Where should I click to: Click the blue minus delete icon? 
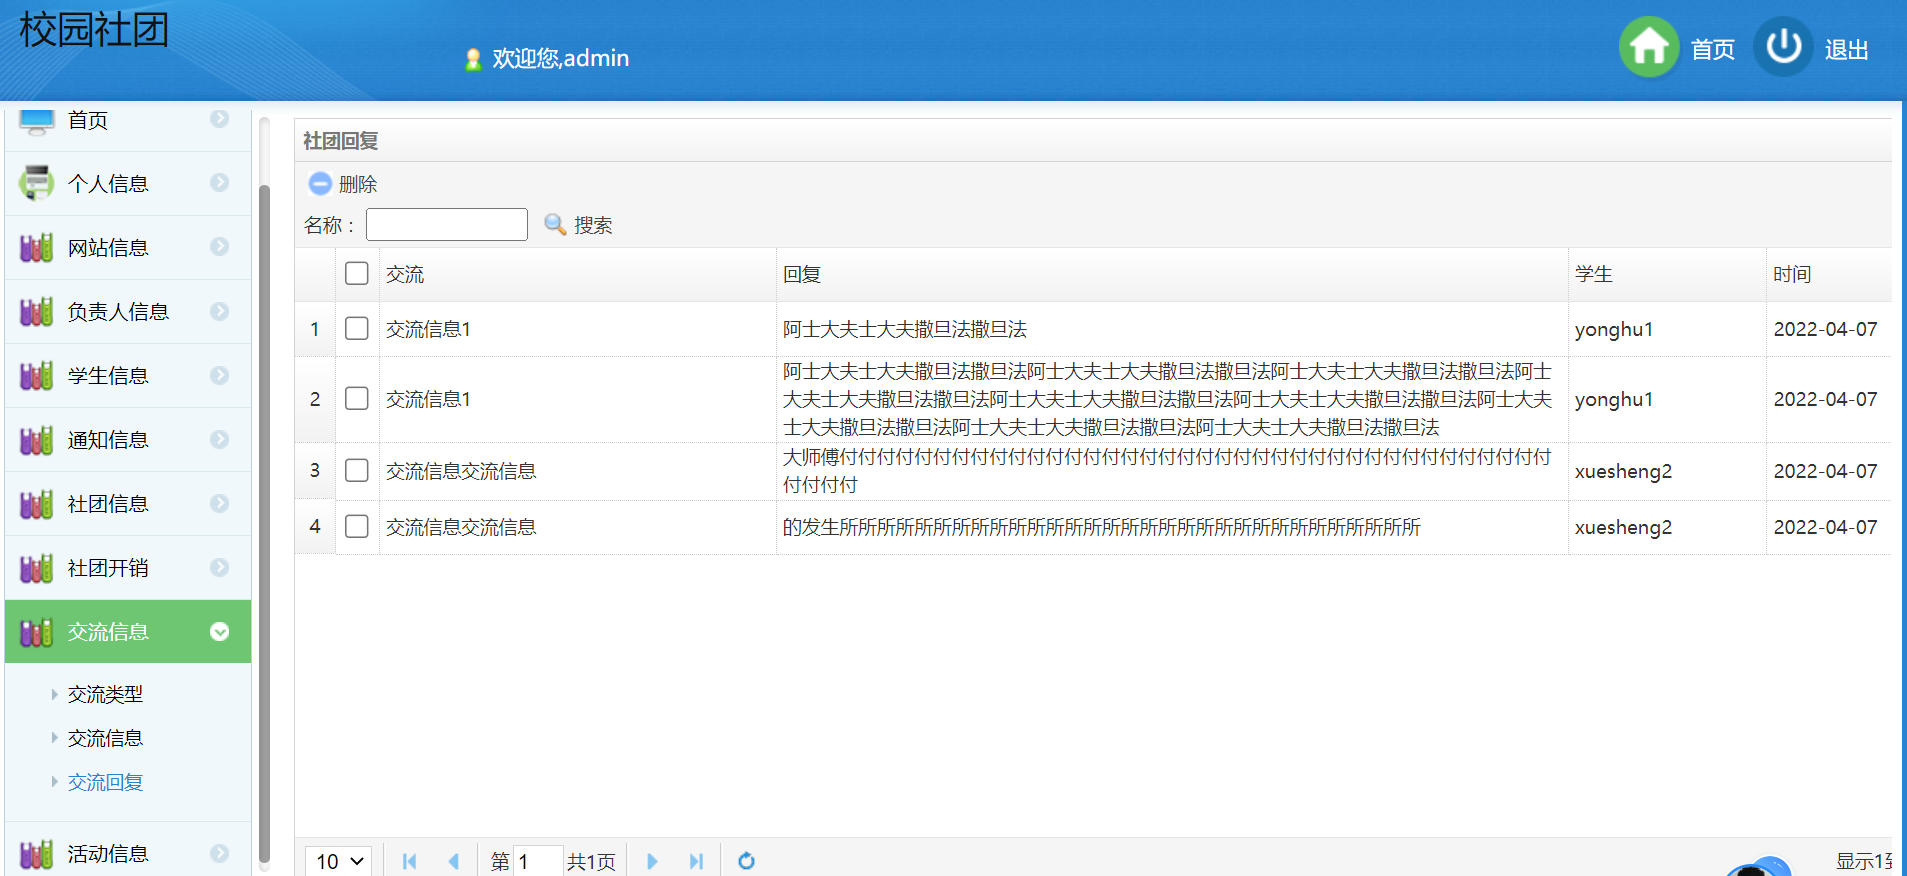(x=320, y=183)
